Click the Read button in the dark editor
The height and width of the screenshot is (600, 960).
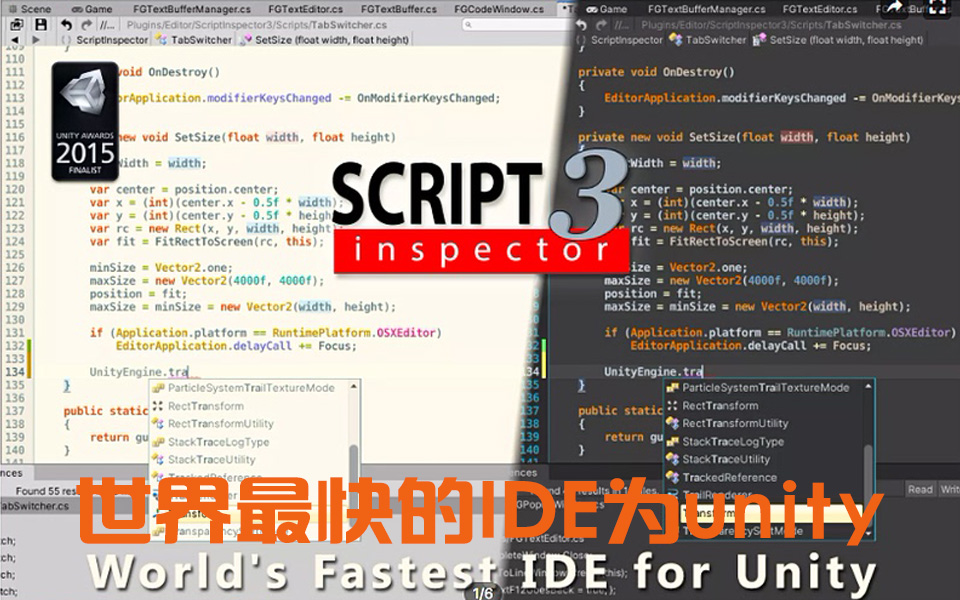(x=920, y=489)
